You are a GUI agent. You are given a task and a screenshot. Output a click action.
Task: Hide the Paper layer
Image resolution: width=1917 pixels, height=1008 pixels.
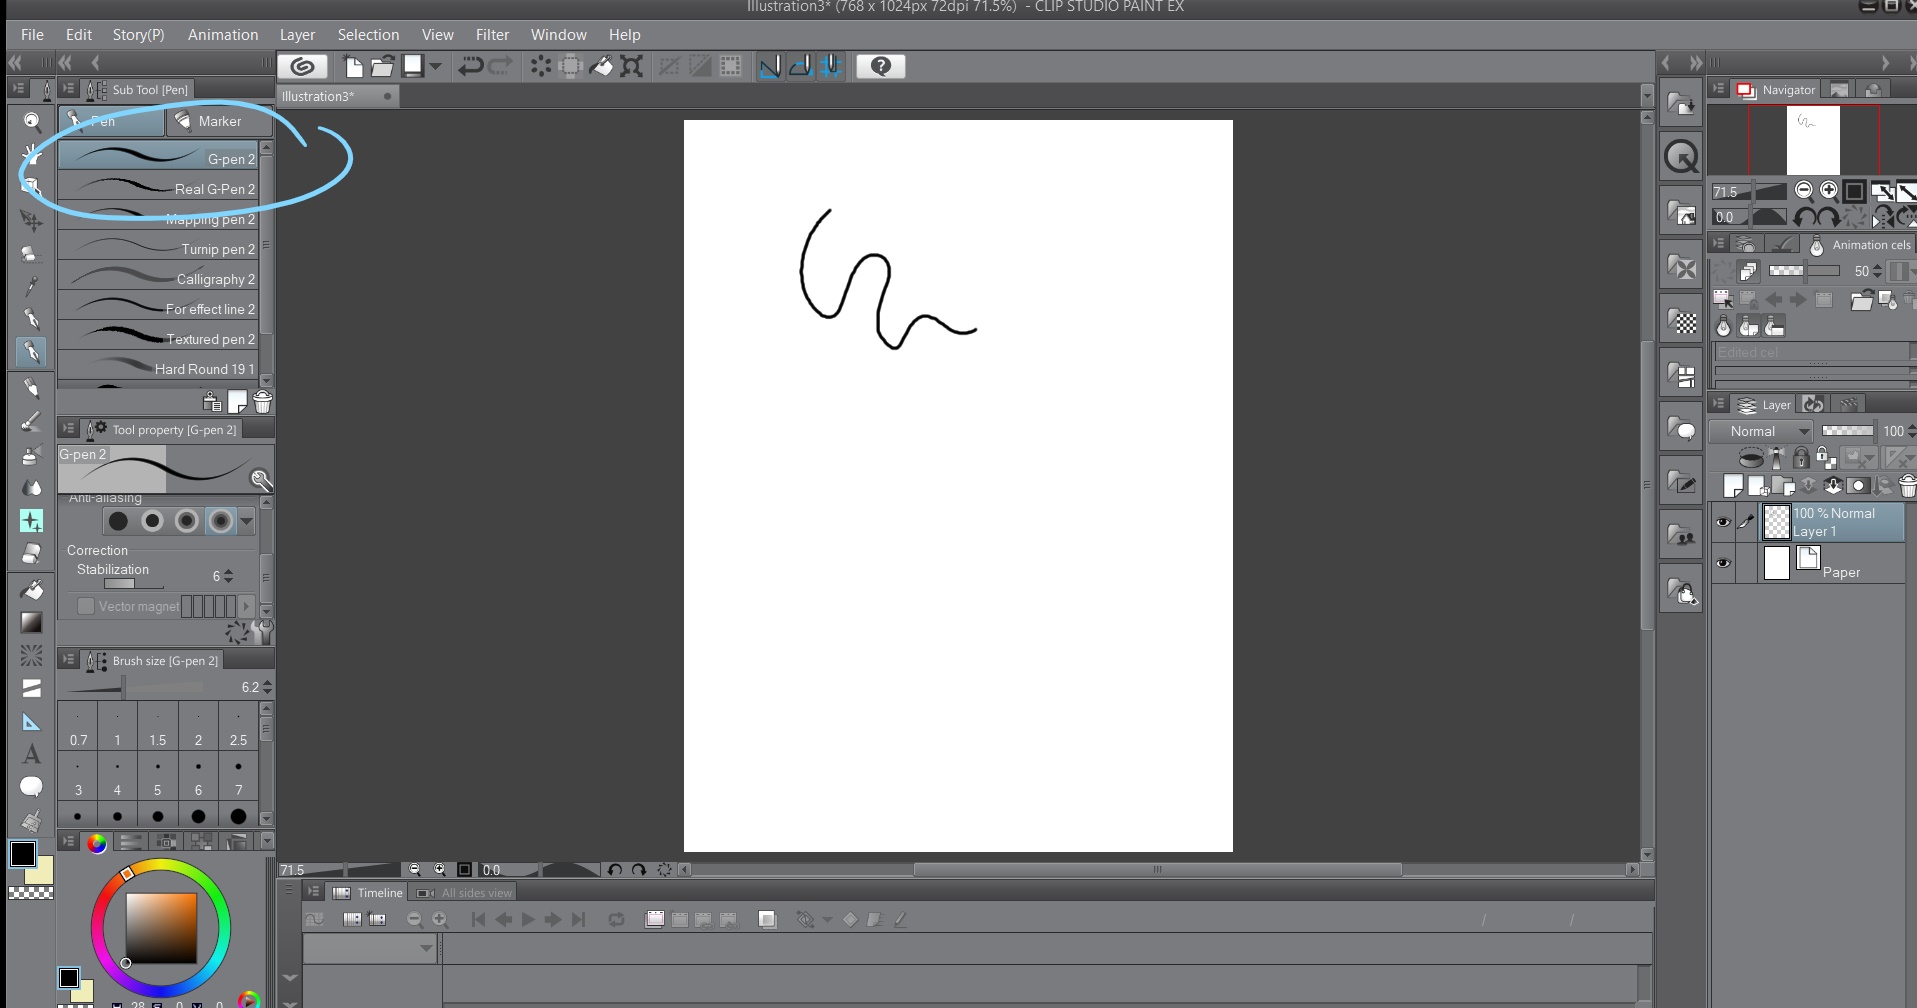[x=1724, y=563]
